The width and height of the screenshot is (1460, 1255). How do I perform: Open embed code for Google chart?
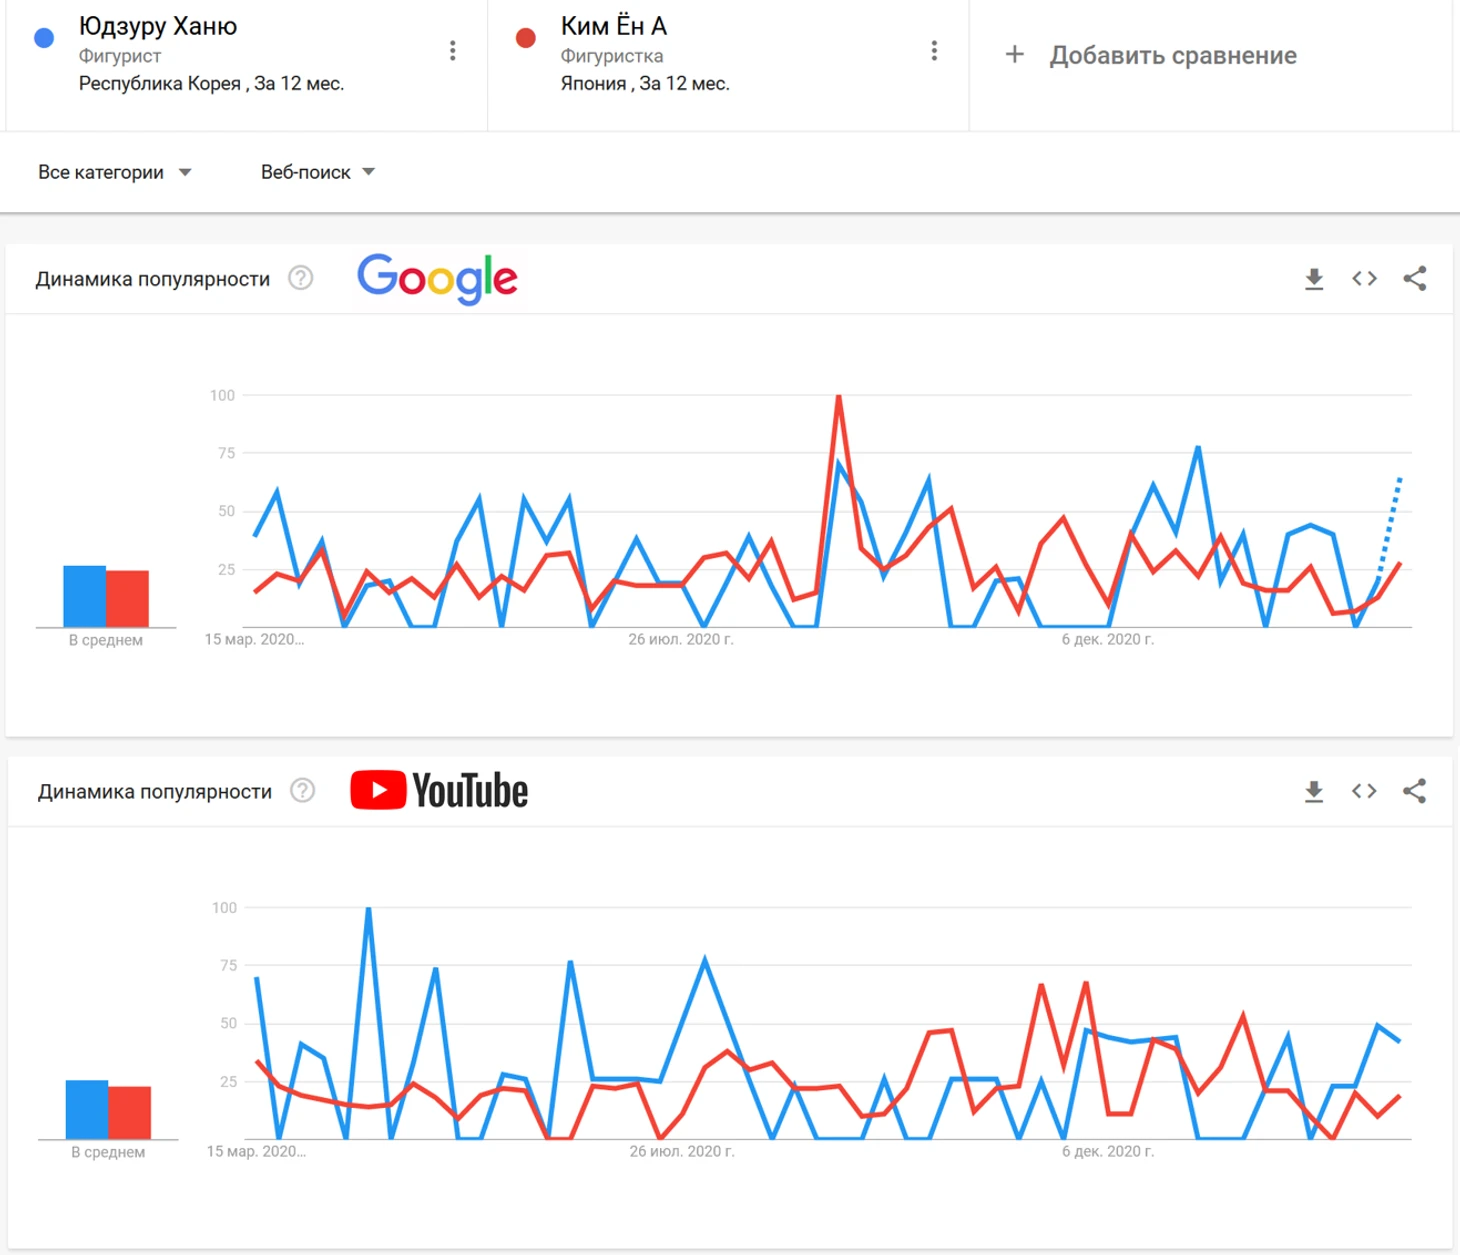click(1364, 279)
